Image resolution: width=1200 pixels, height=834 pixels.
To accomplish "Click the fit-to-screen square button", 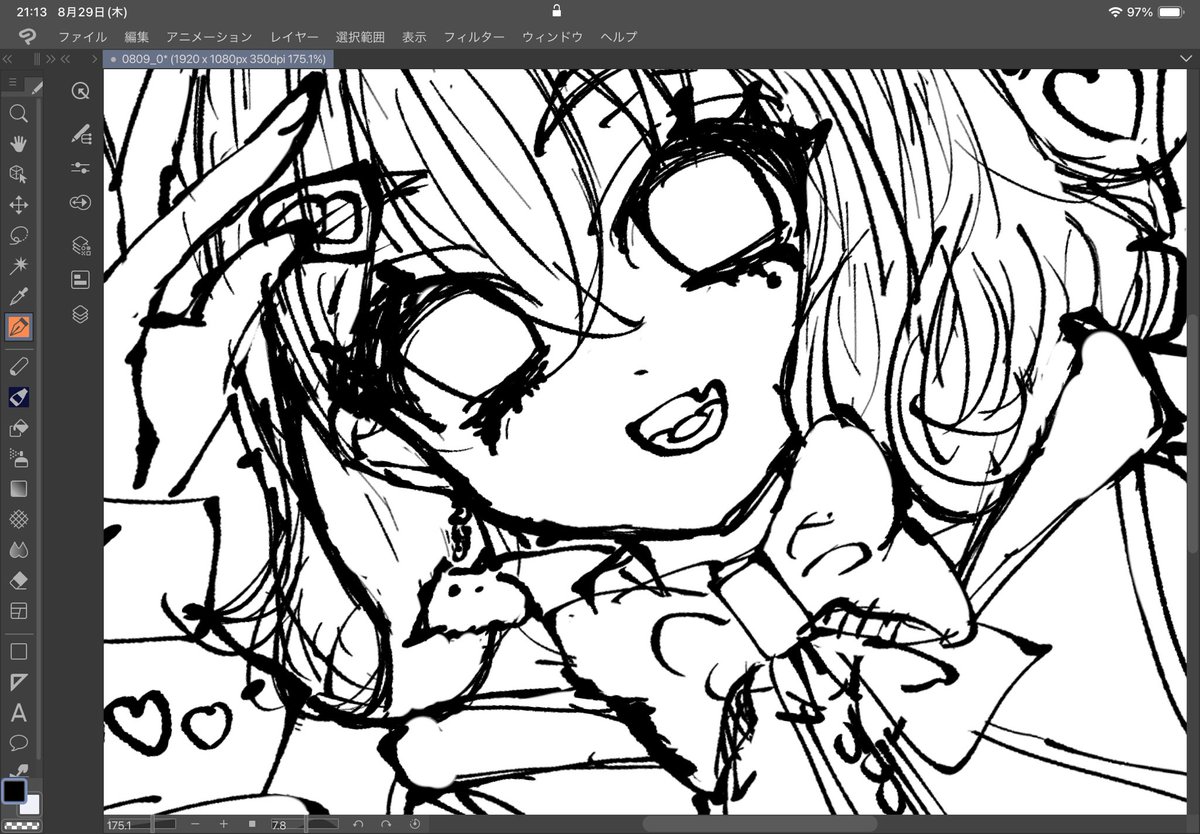I will tap(252, 824).
